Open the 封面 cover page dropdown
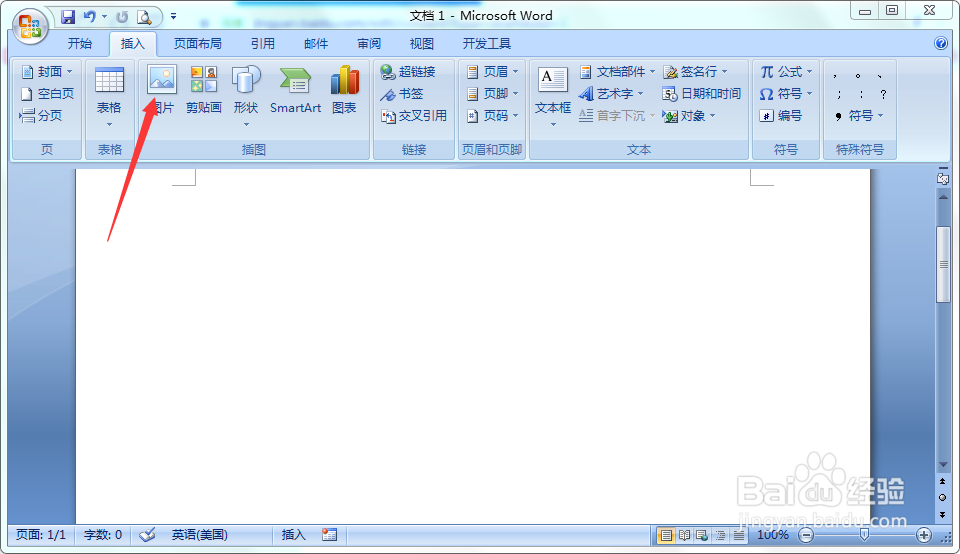 pos(47,72)
